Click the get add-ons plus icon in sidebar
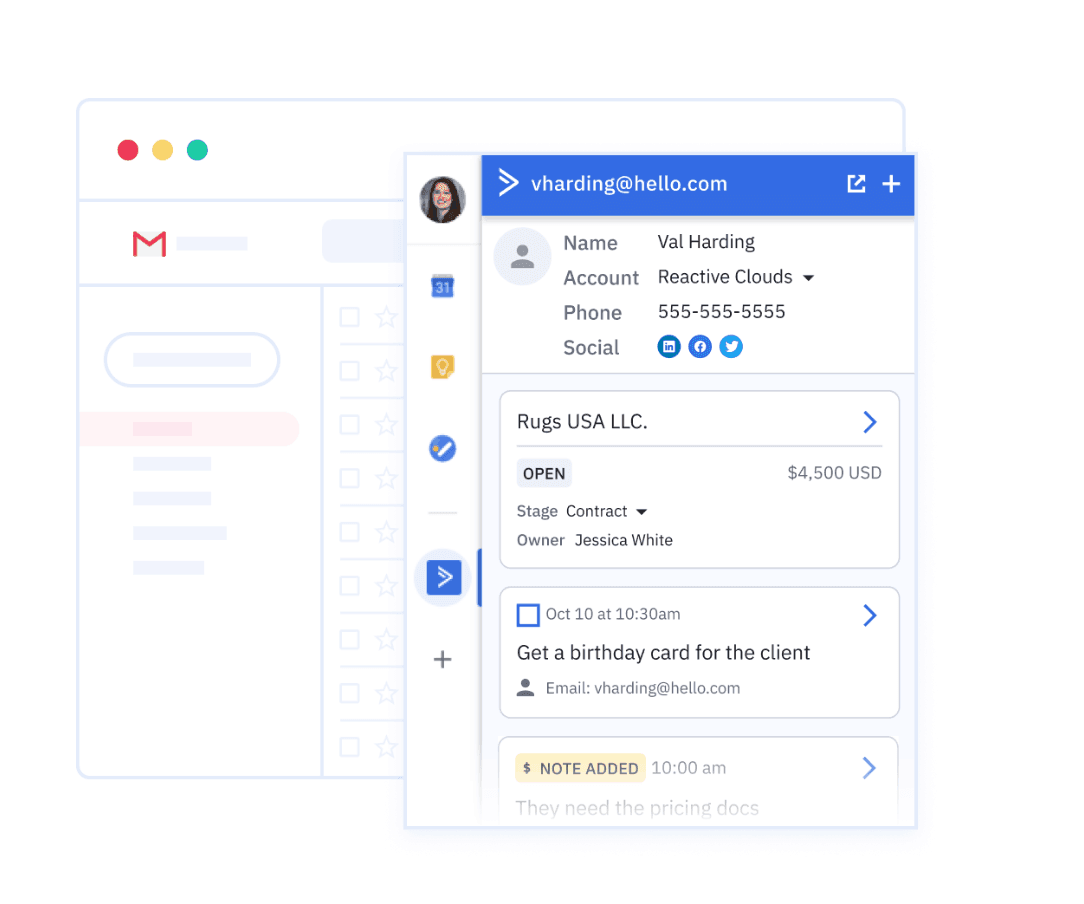The image size is (1084, 904). point(442,659)
